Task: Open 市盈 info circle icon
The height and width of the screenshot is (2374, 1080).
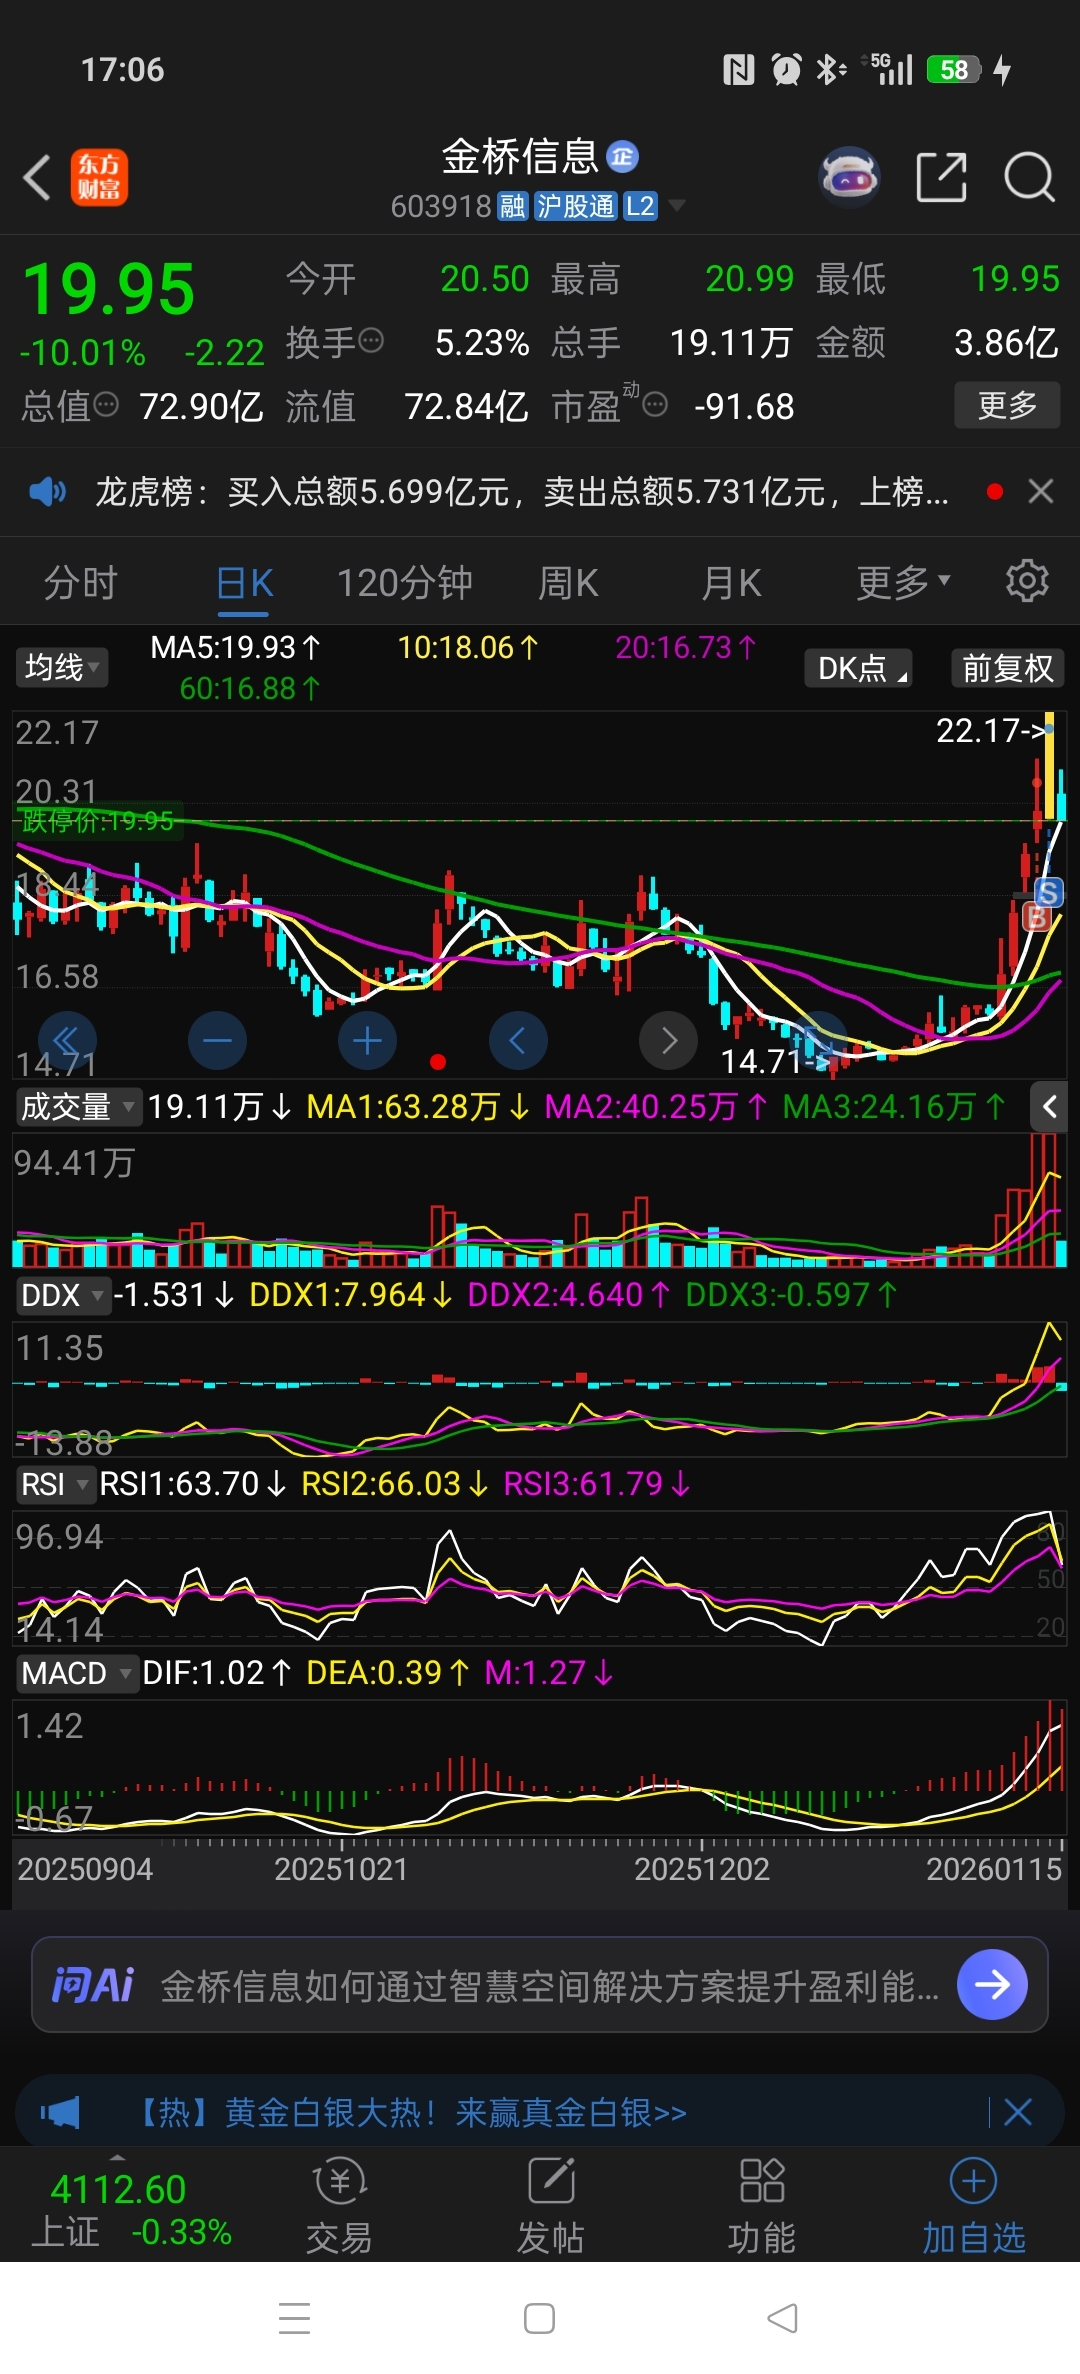Action: coord(655,404)
